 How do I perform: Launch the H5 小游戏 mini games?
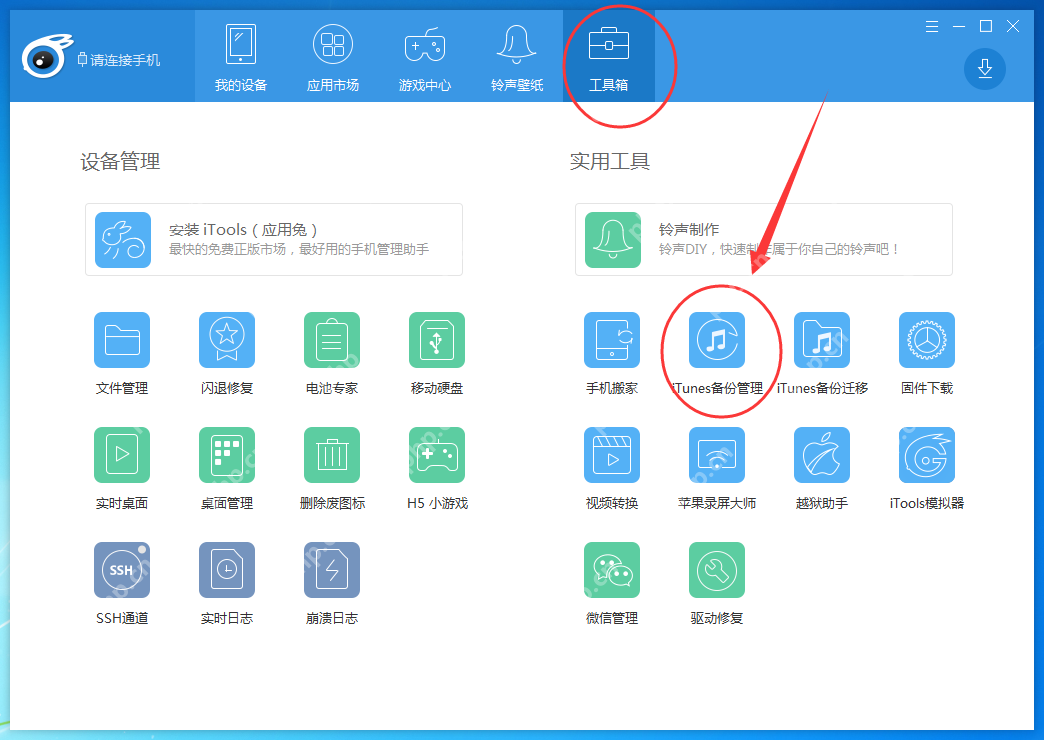click(x=437, y=455)
